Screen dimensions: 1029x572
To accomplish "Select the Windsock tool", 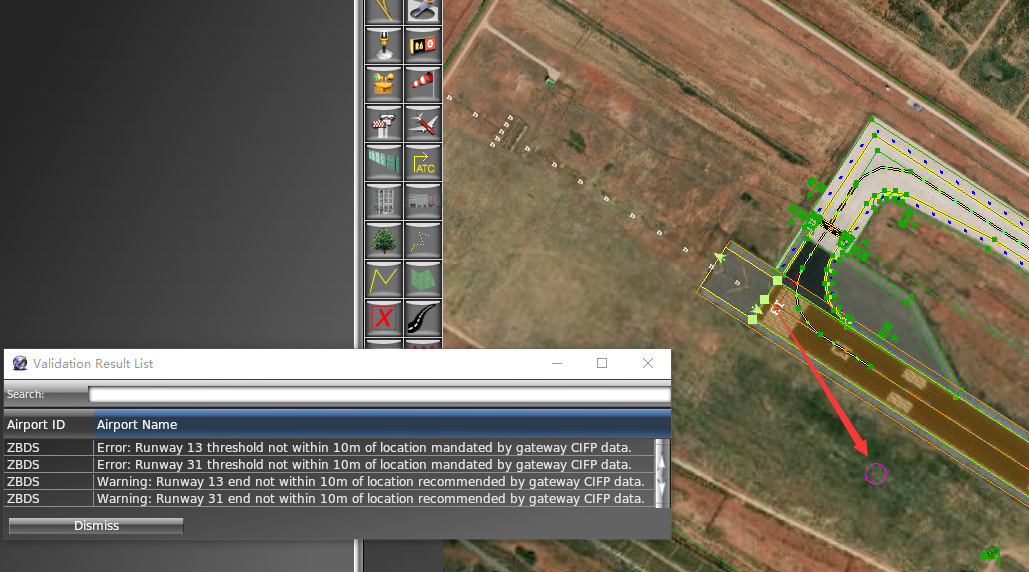I will [422, 85].
